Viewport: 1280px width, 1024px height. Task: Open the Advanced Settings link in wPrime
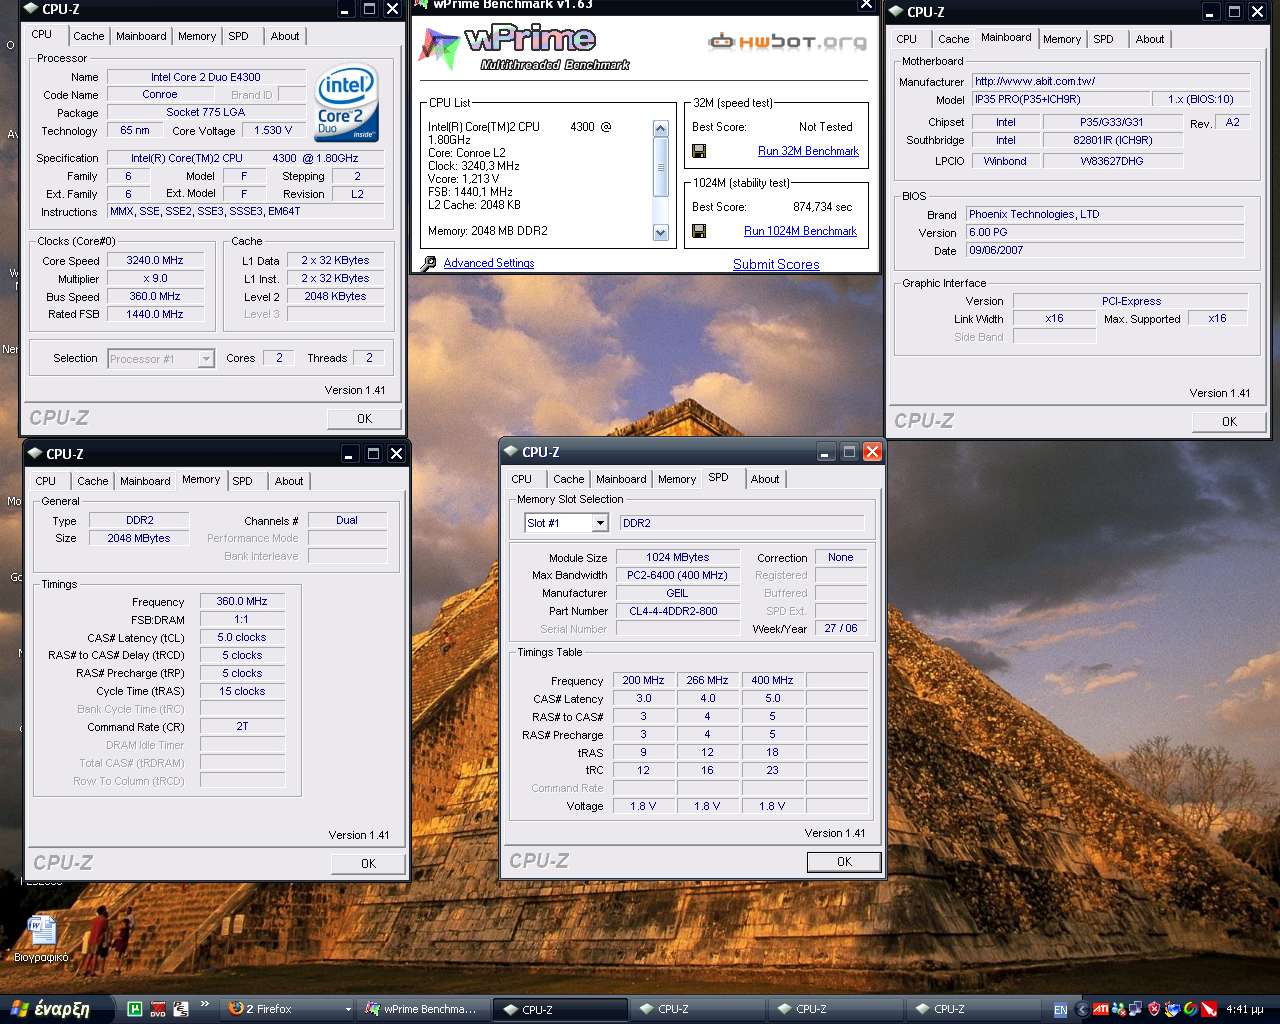click(488, 263)
